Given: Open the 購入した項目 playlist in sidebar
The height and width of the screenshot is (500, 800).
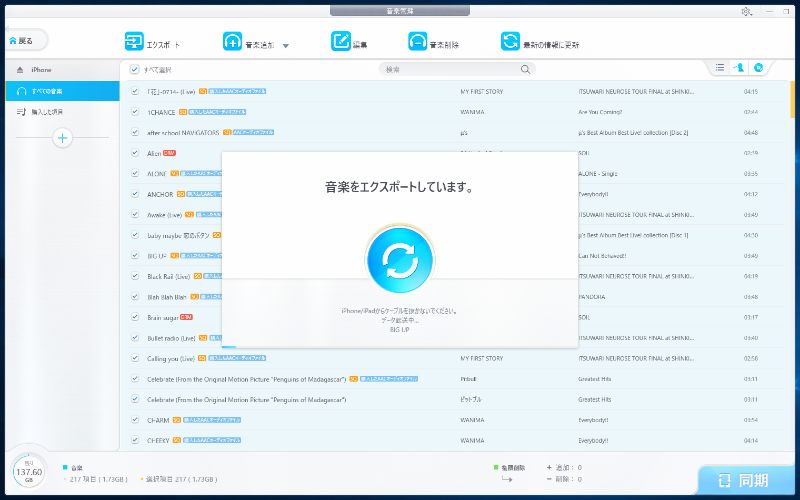Looking at the screenshot, I should [x=62, y=111].
